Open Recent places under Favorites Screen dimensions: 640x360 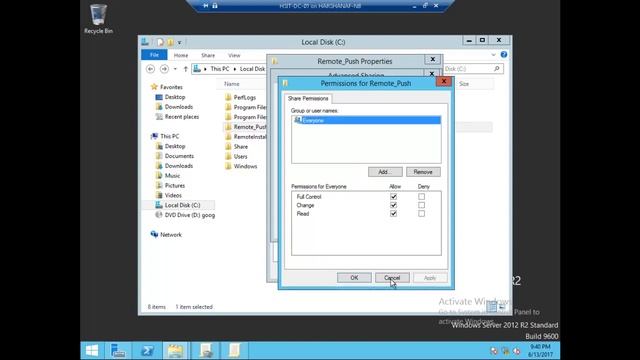click(x=182, y=117)
